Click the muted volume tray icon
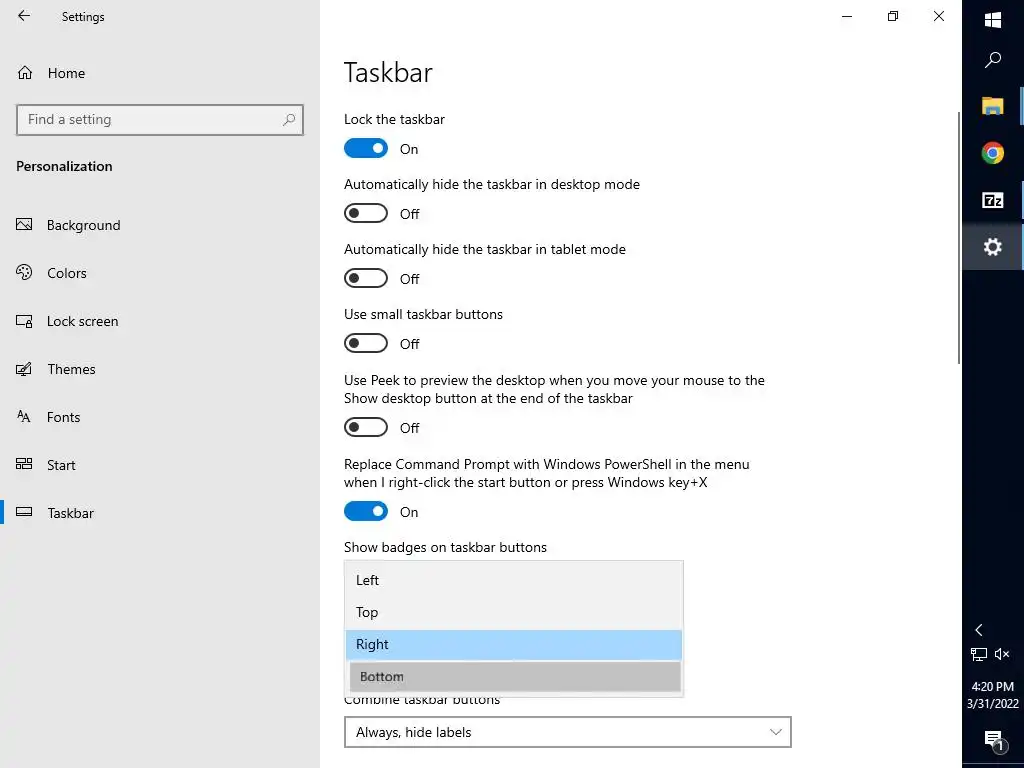Viewport: 1024px width, 768px height. click(x=1002, y=654)
